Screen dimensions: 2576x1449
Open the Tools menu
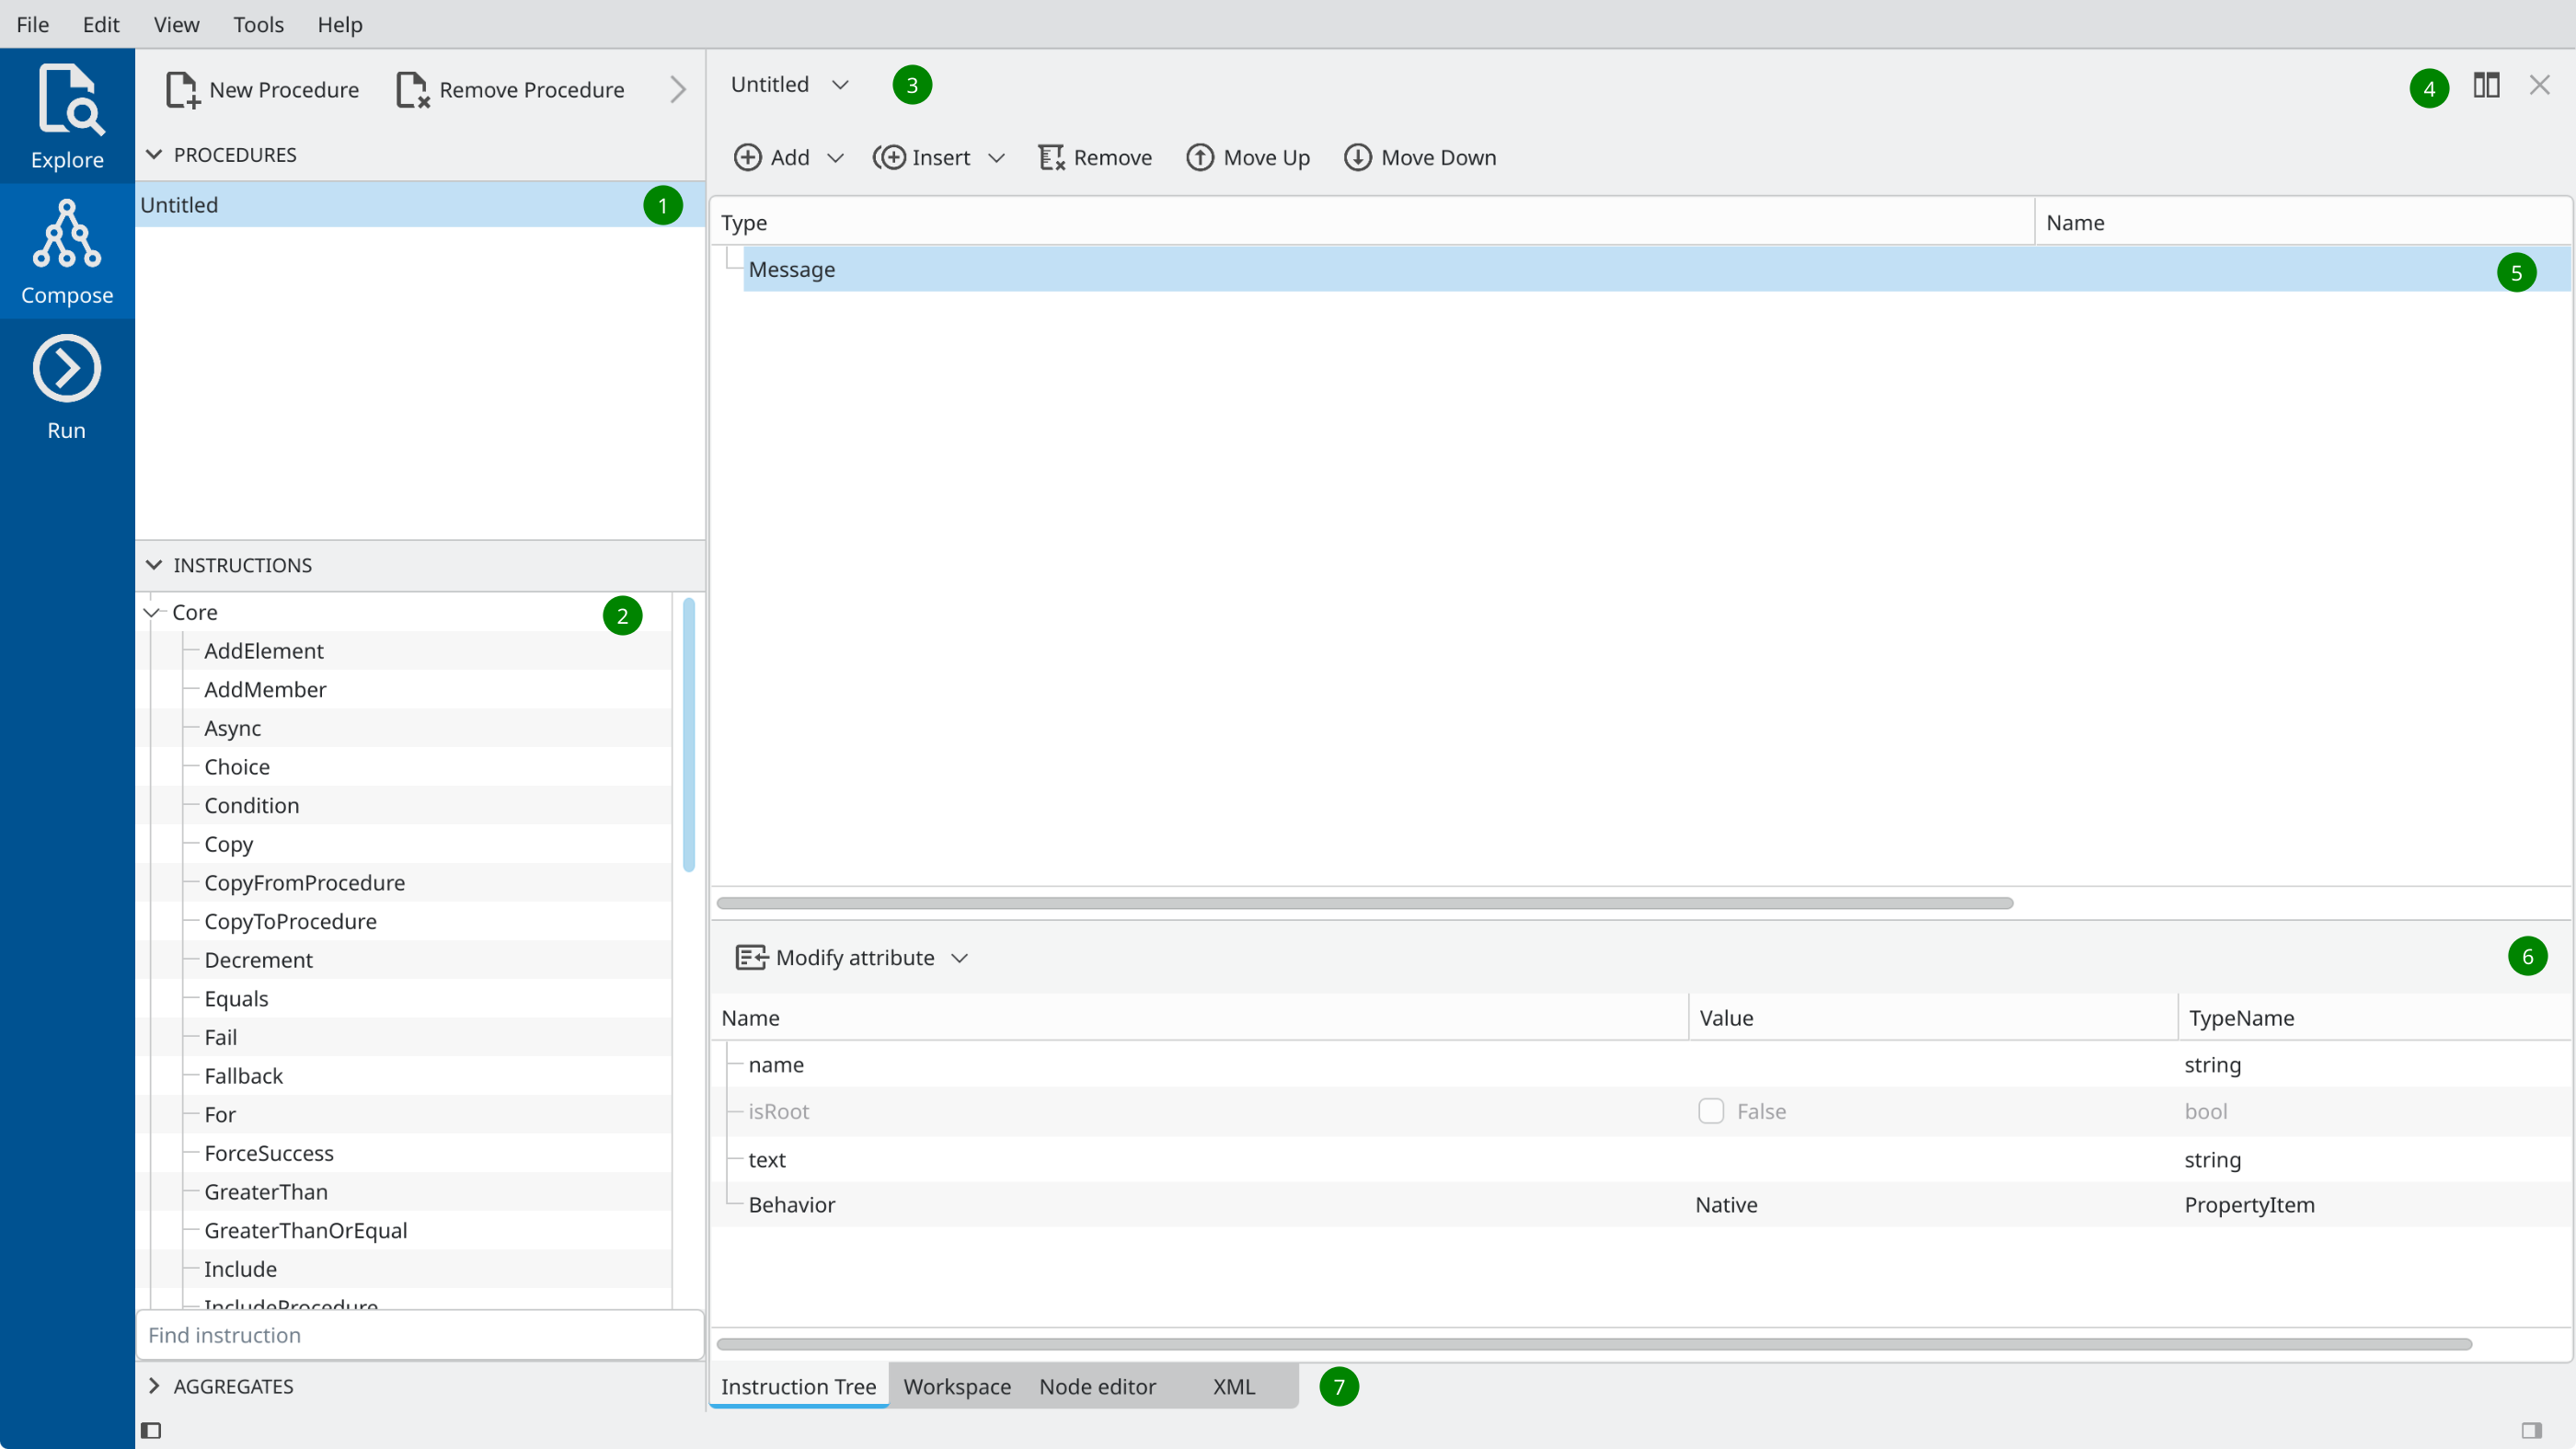[x=258, y=24]
